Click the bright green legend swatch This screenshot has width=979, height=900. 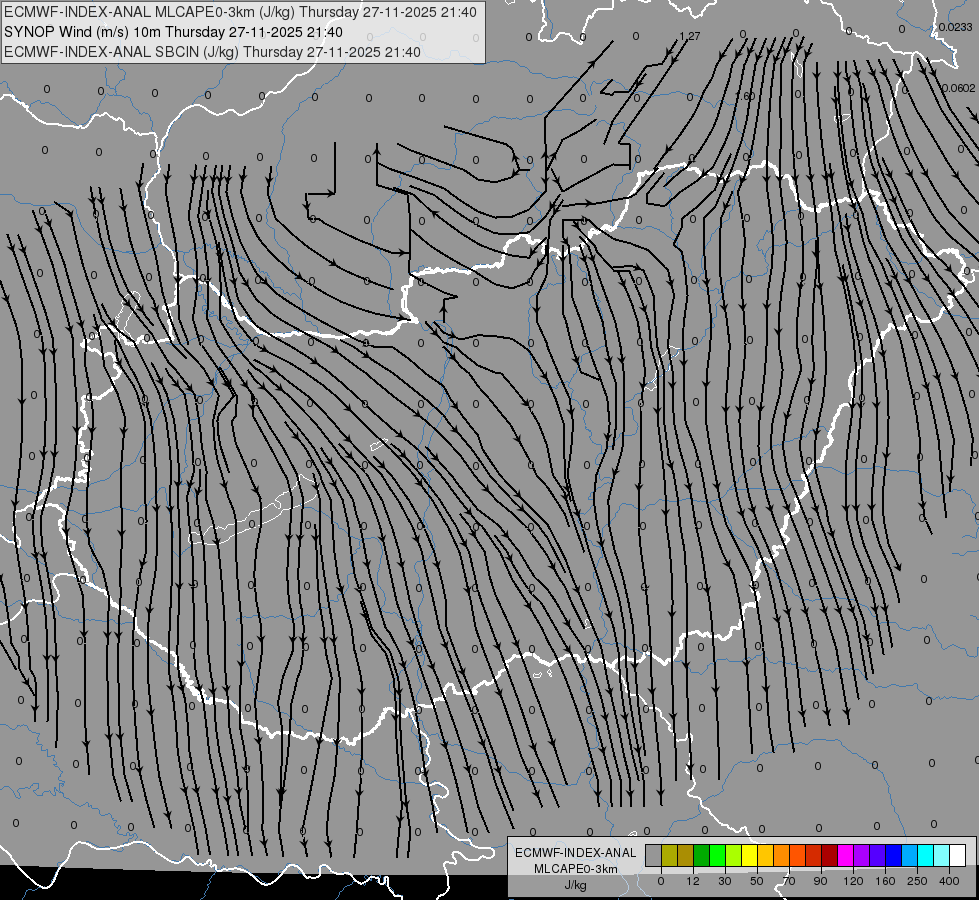pyautogui.click(x=717, y=856)
